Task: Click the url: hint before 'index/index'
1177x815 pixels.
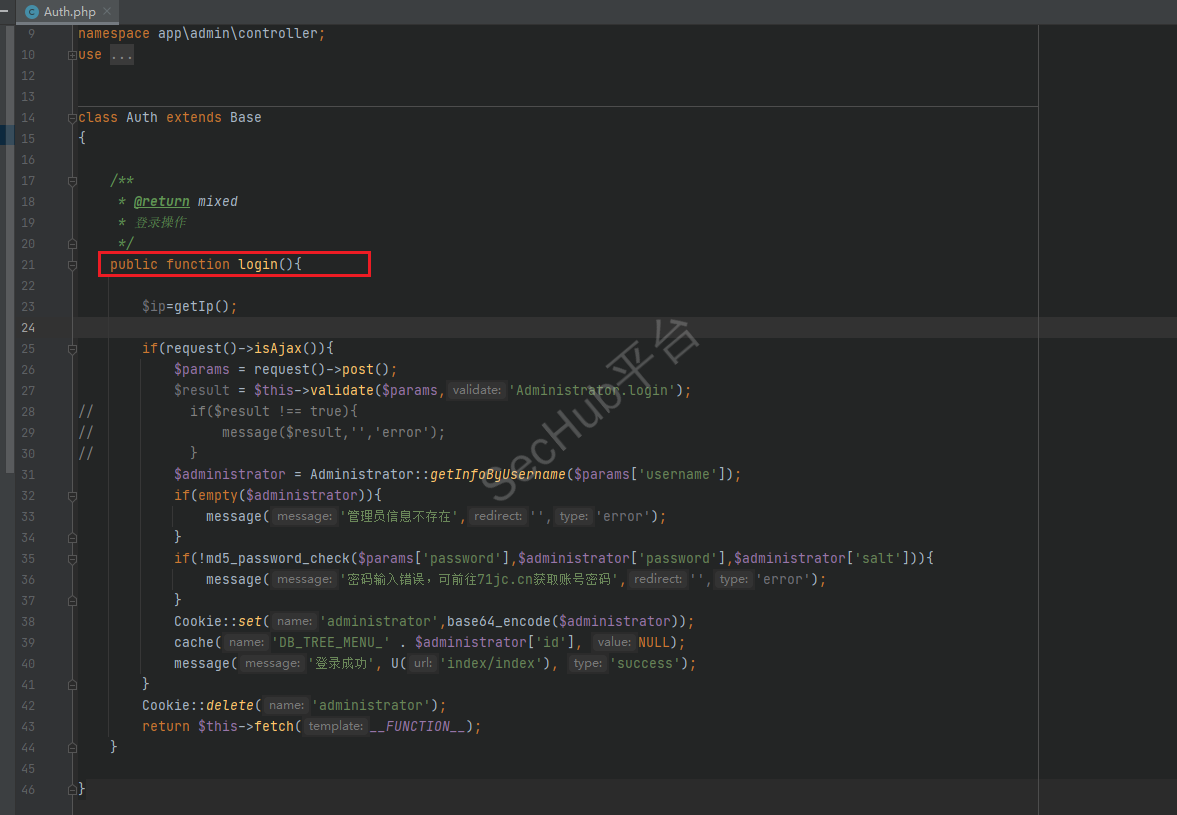Action: pyautogui.click(x=422, y=664)
